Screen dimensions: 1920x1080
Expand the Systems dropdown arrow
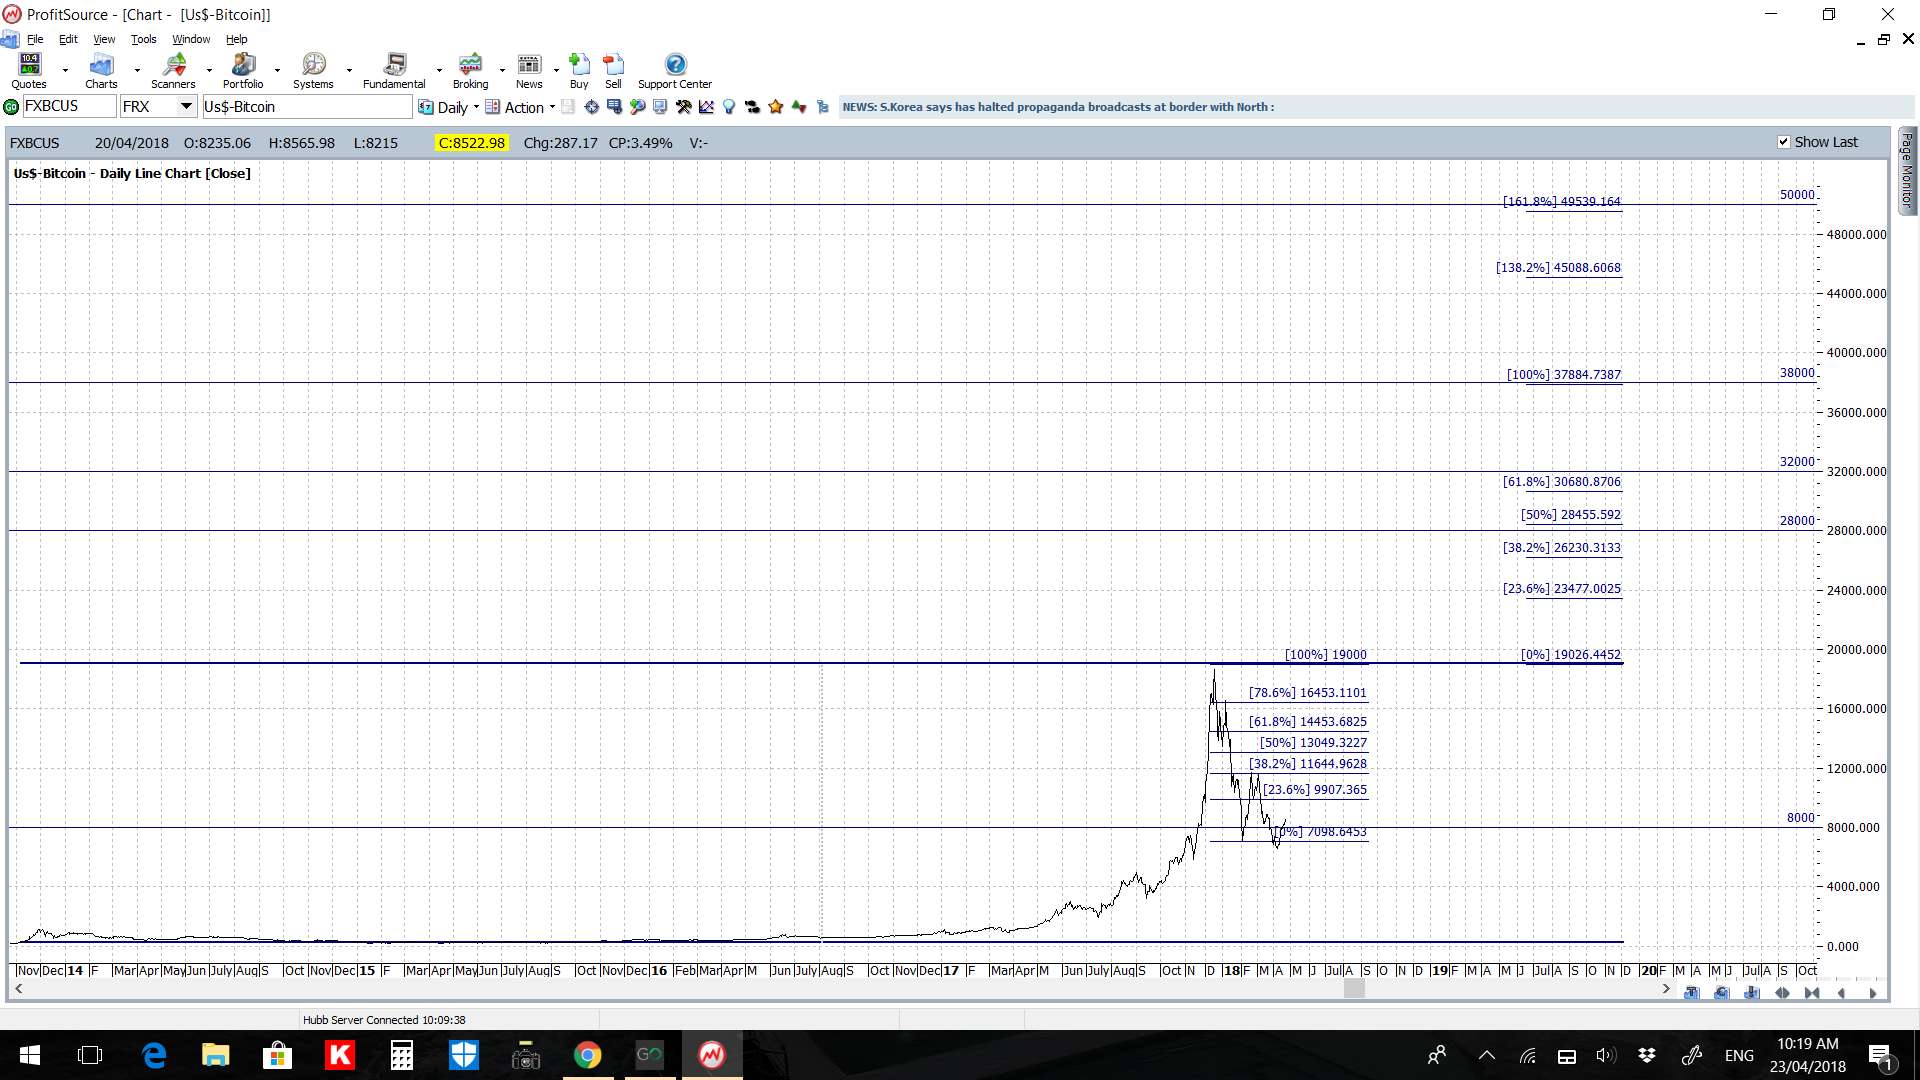349,70
